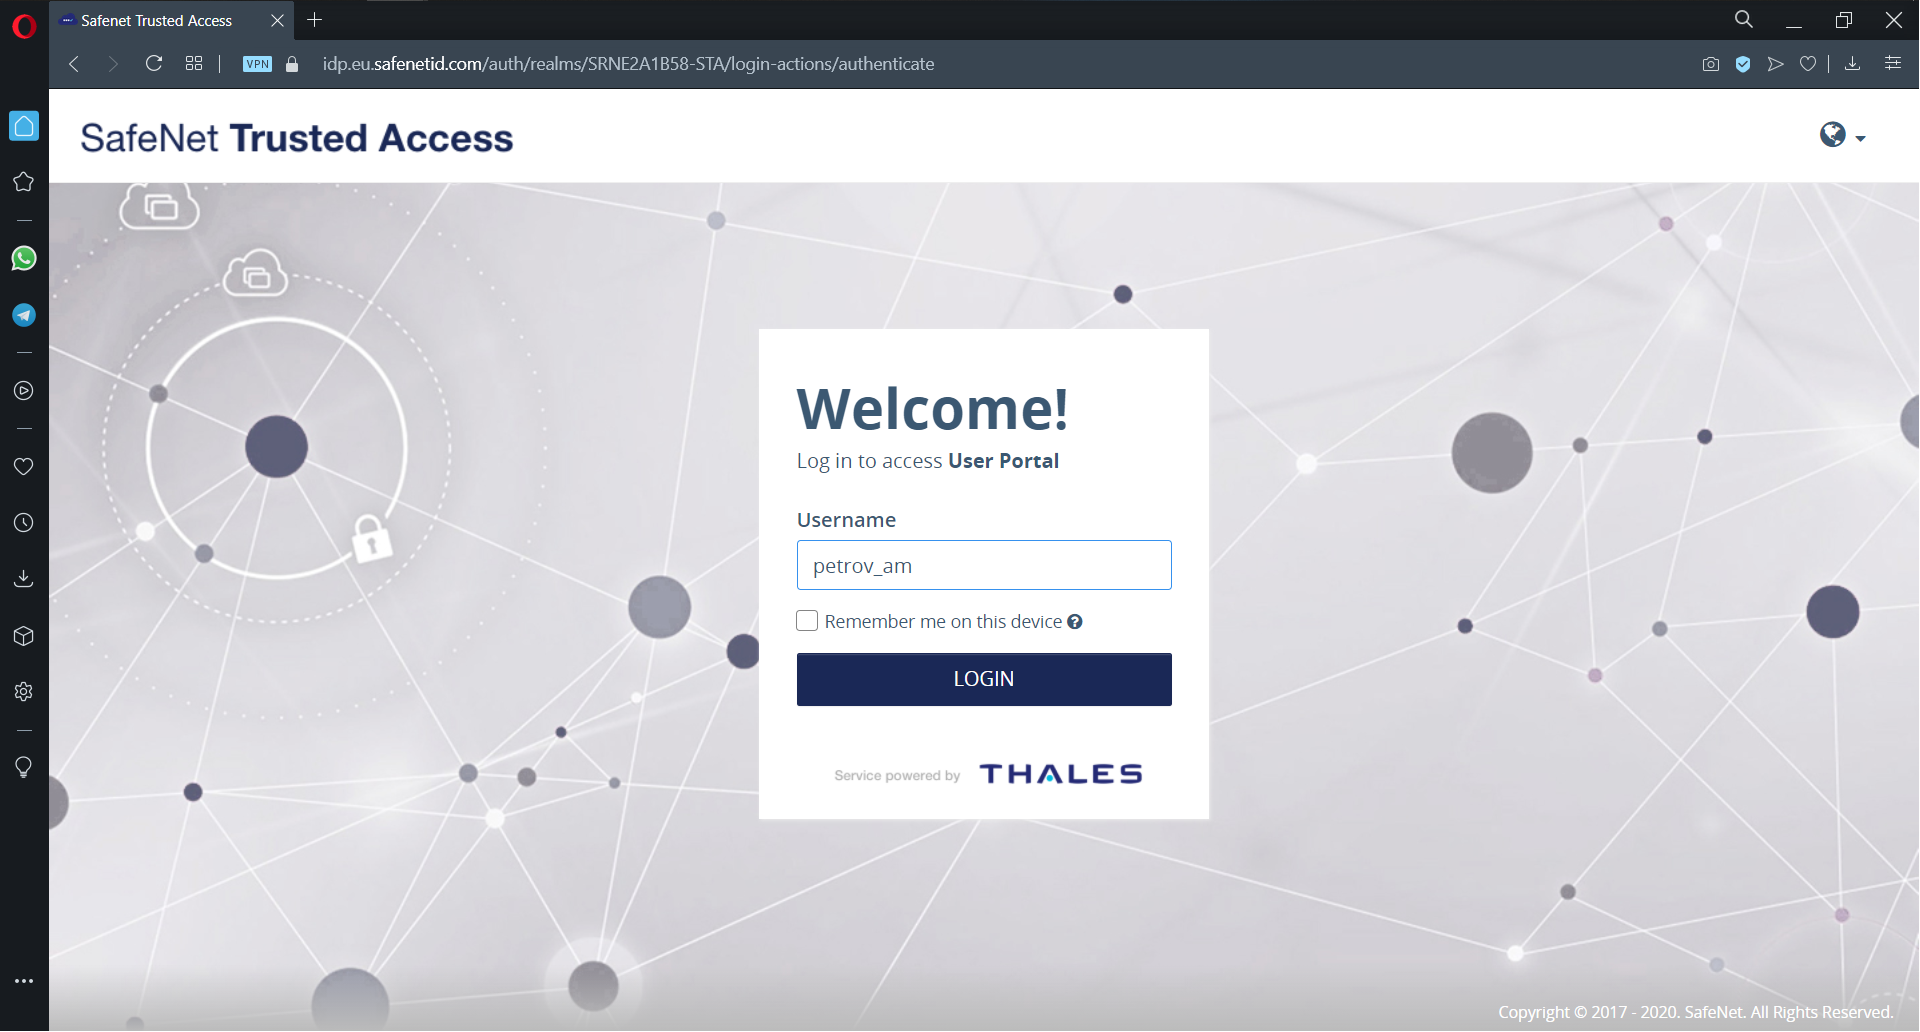Launch WhatsApp from the sidebar
This screenshot has width=1920, height=1032.
tap(24, 258)
